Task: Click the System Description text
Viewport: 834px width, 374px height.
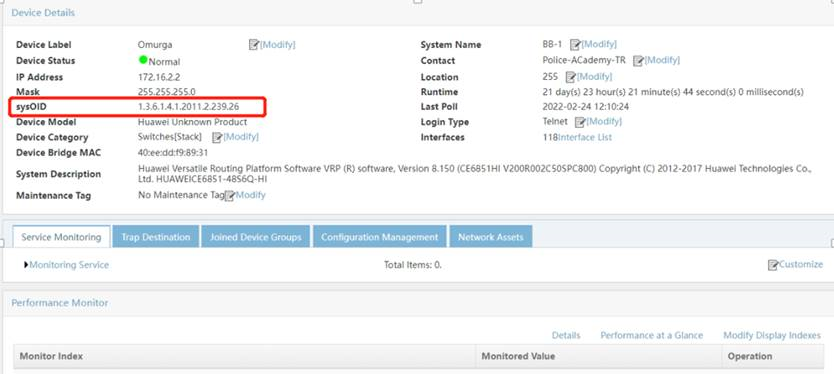Action: tap(475, 174)
